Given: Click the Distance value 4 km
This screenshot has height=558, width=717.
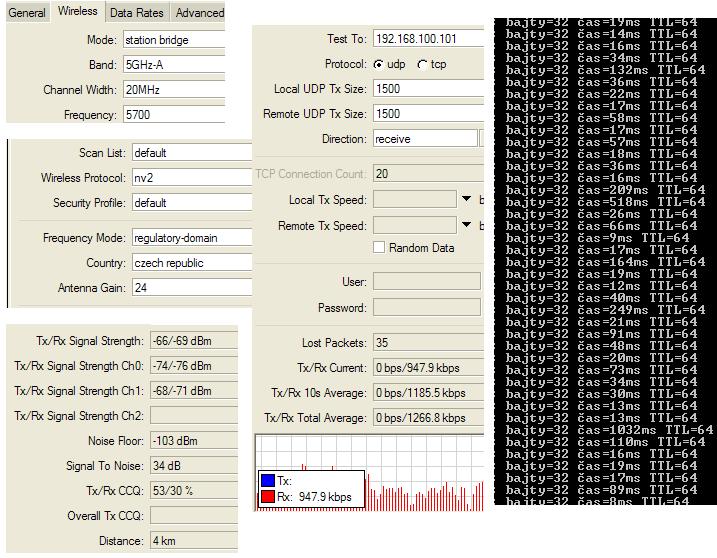Looking at the screenshot, I should pyautogui.click(x=194, y=541).
